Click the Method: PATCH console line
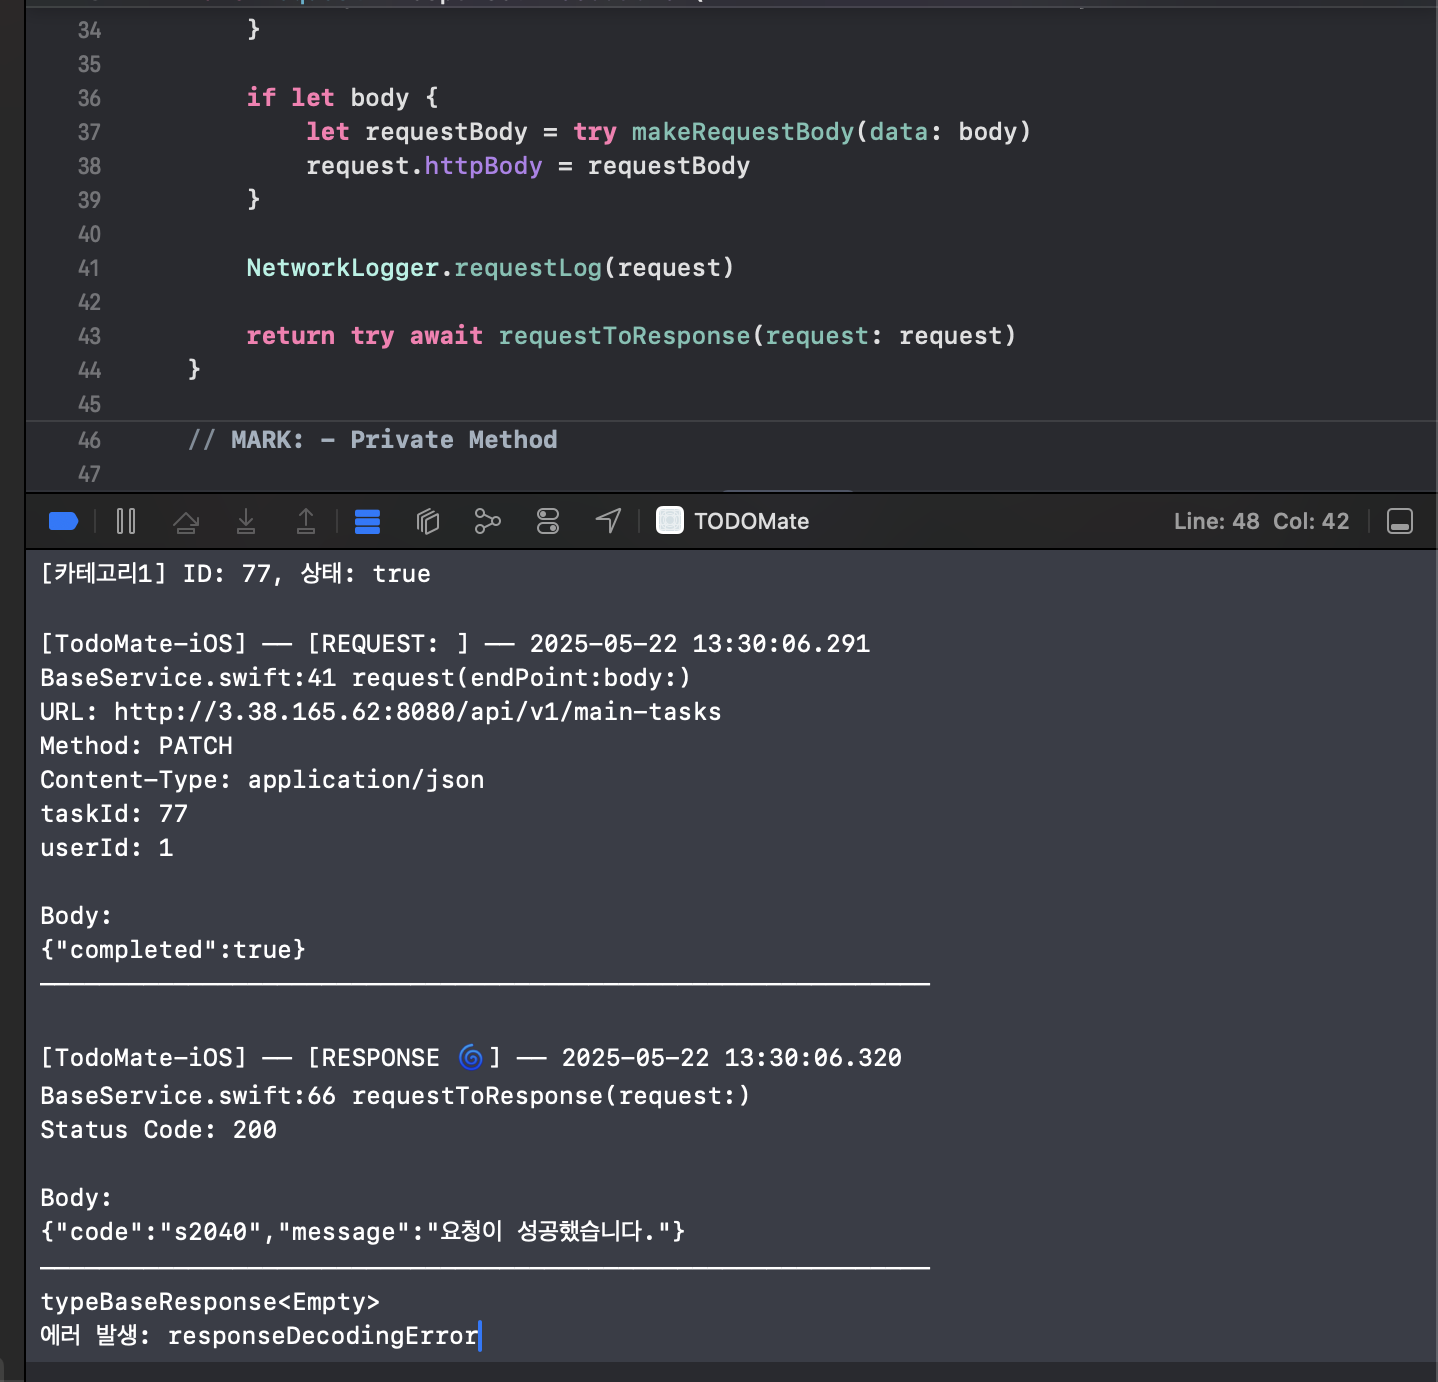This screenshot has height=1382, width=1438. click(x=136, y=746)
